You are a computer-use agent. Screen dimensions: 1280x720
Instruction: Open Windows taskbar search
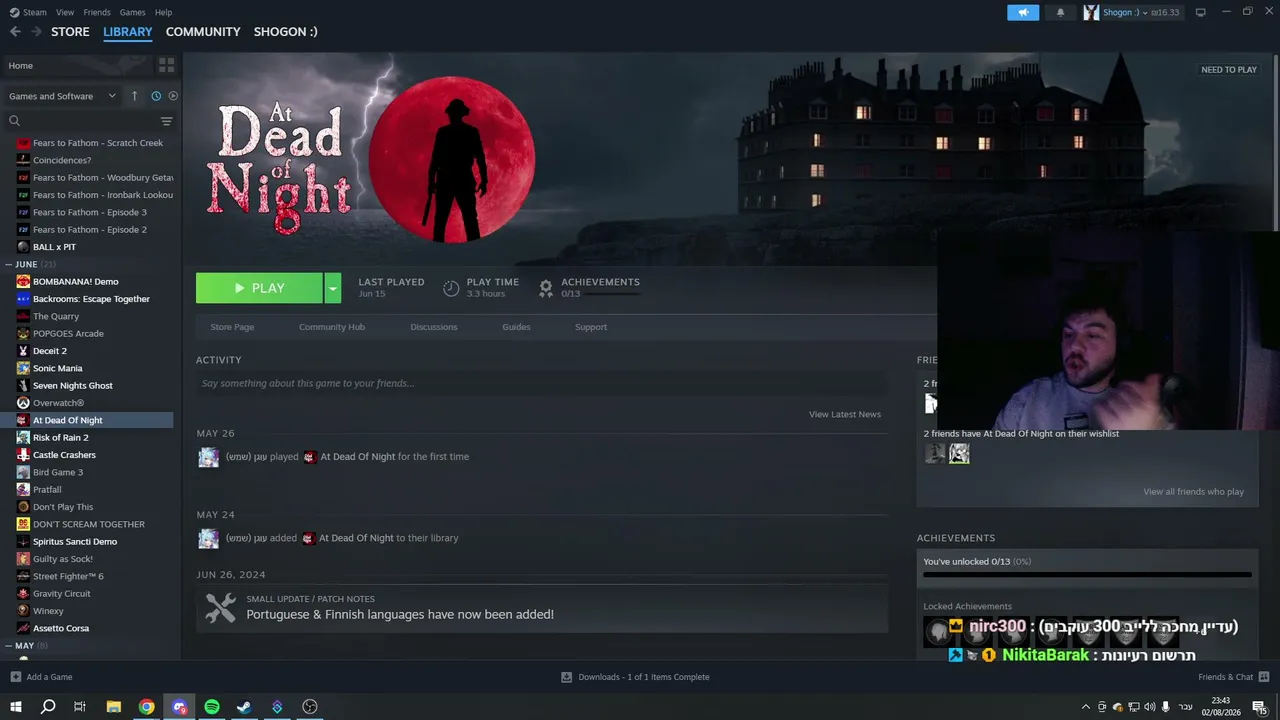(x=48, y=707)
